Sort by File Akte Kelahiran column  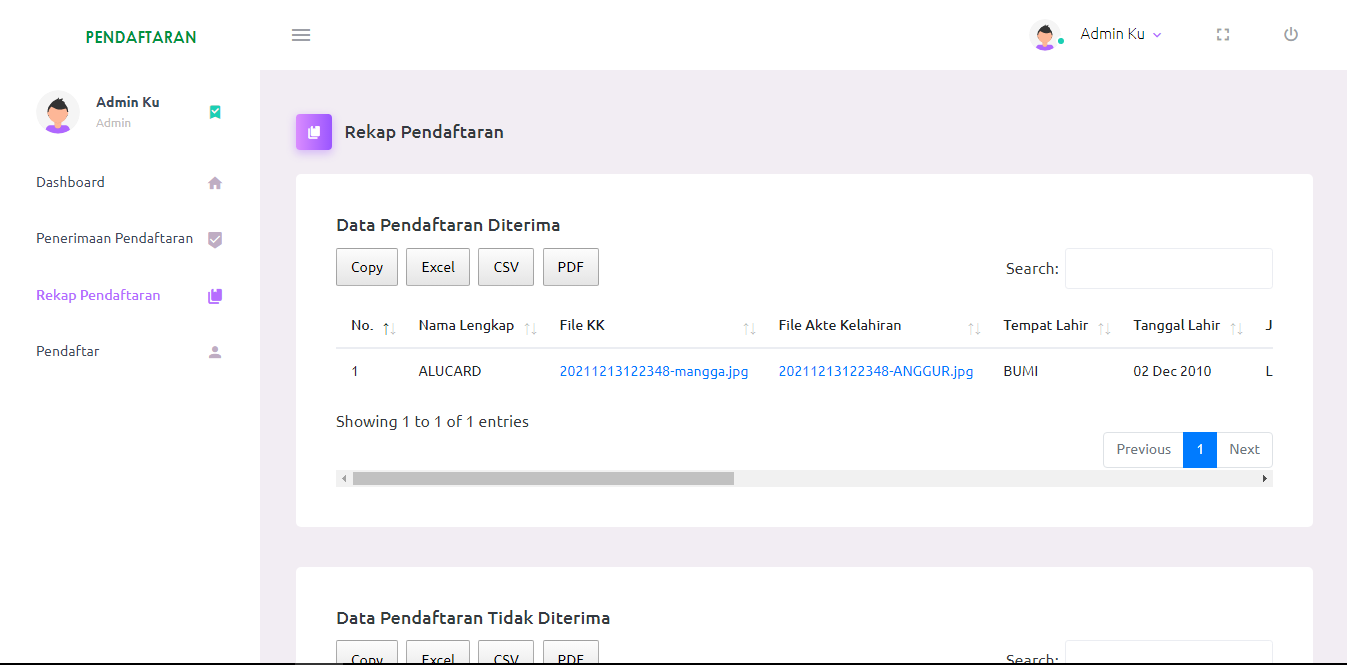tap(839, 326)
